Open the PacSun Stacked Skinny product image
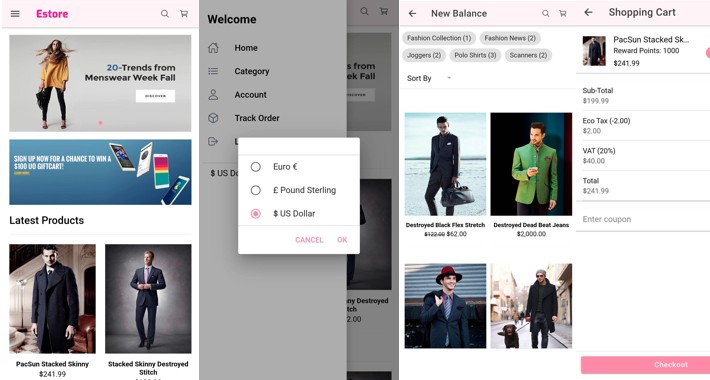 pos(53,299)
